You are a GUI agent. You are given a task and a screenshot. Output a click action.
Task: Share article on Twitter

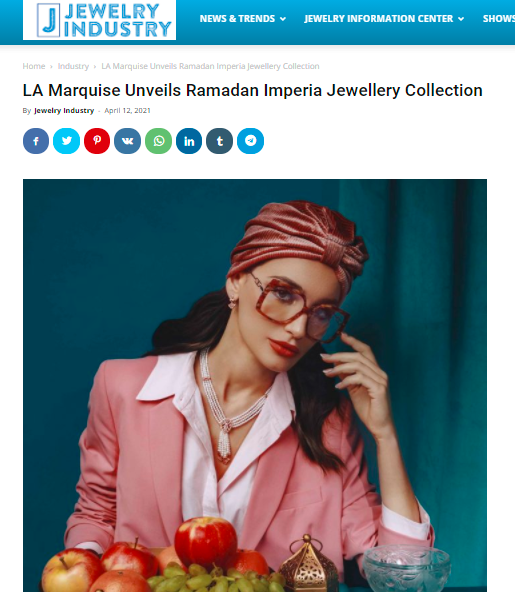click(66, 141)
